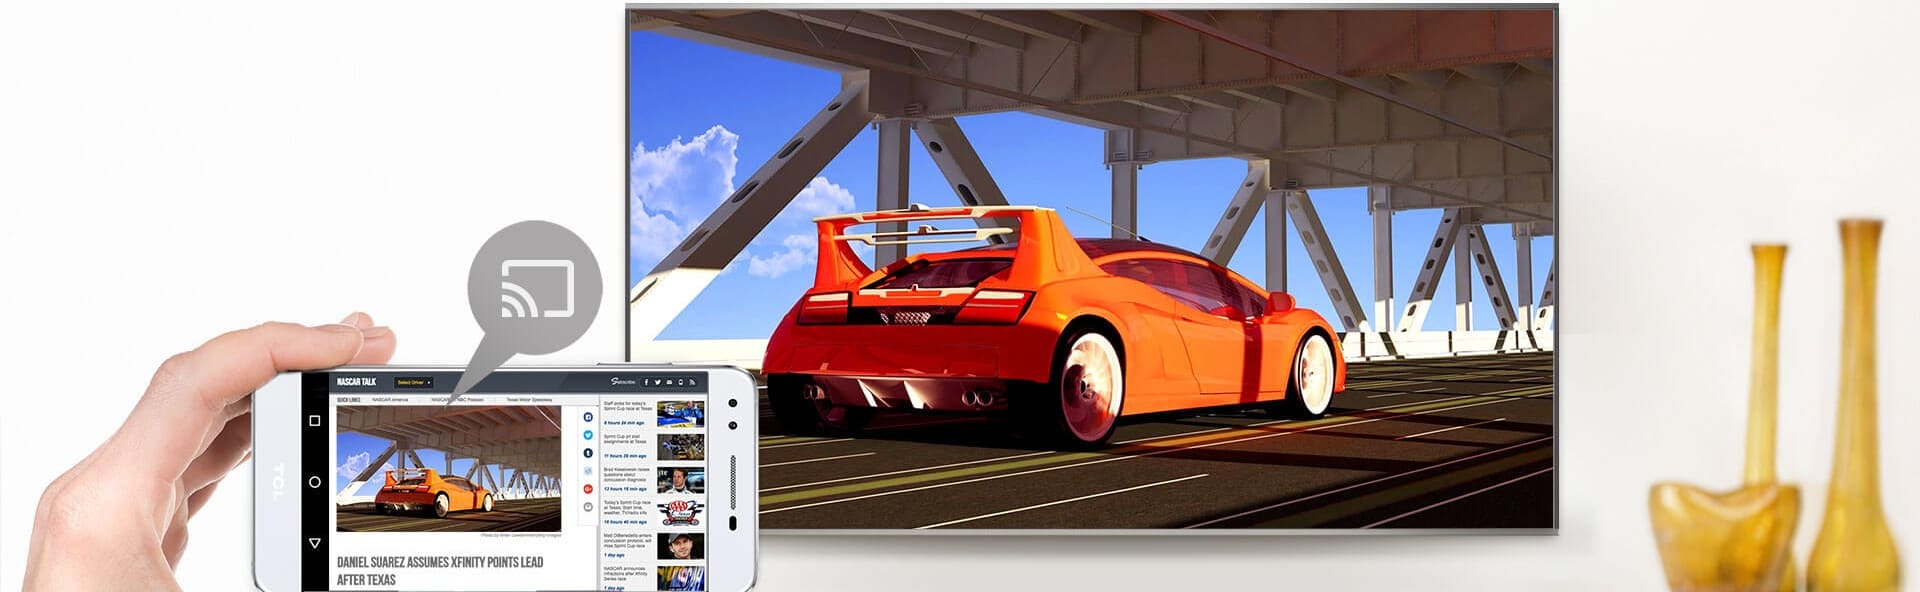Open the header Facebook follow icon
The height and width of the screenshot is (592, 1920).
coord(647,382)
